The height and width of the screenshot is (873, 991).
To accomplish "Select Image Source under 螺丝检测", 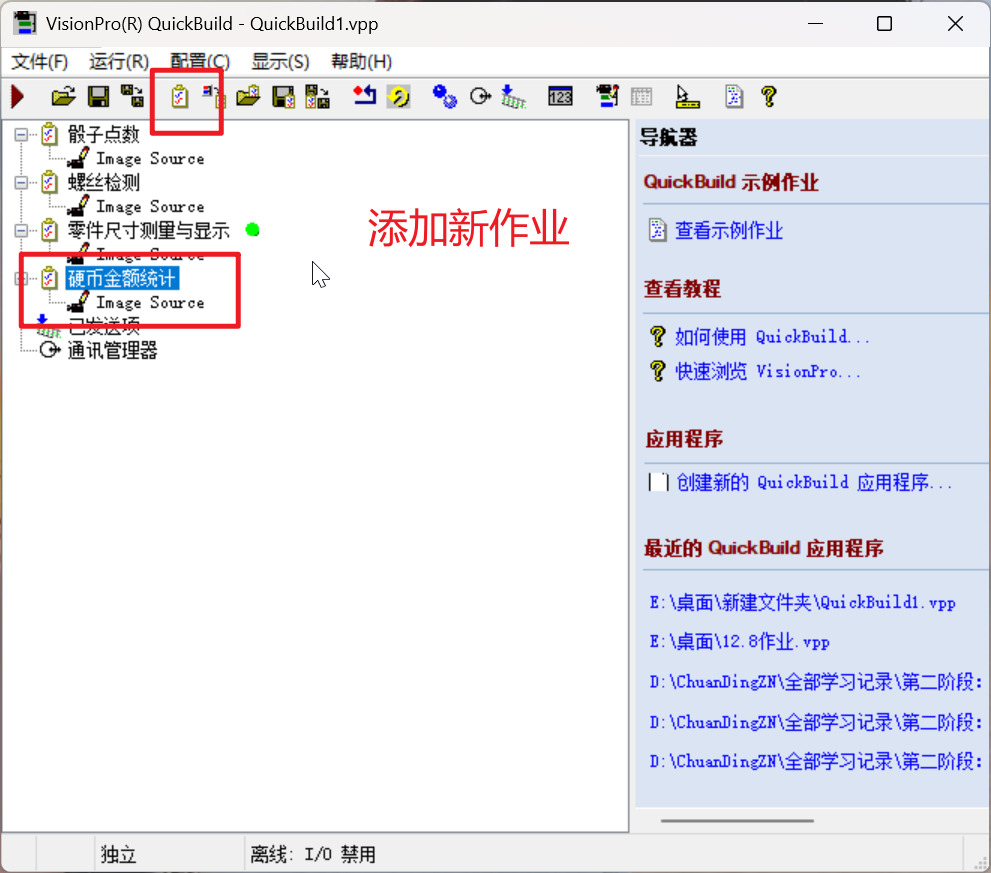I will pyautogui.click(x=150, y=207).
